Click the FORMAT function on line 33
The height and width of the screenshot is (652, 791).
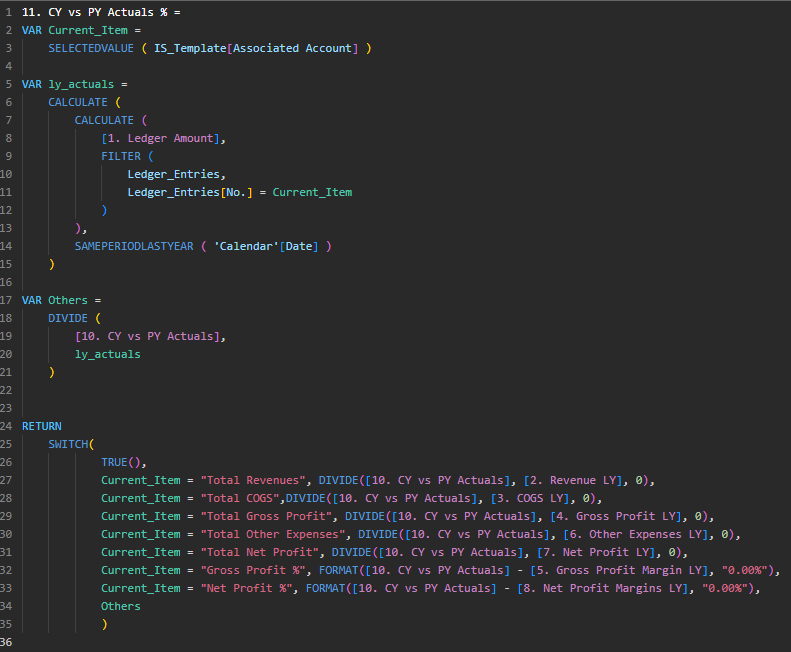(325, 588)
